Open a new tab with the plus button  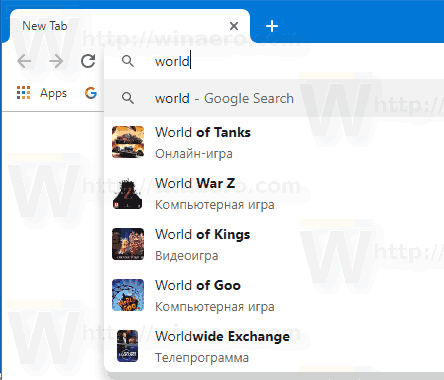pos(272,26)
